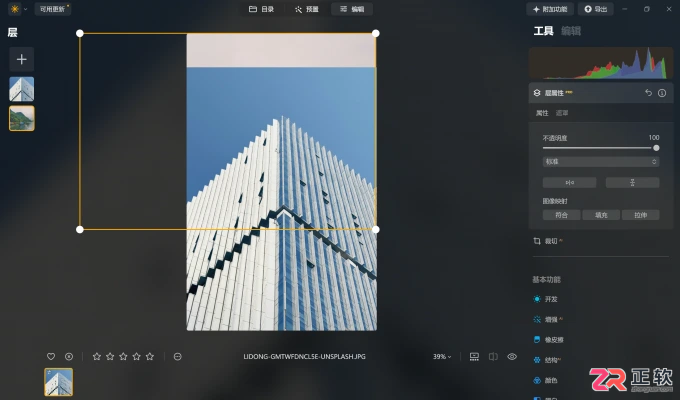680x400 pixels.
Task: Toggle the preview eye icon
Action: click(x=512, y=357)
